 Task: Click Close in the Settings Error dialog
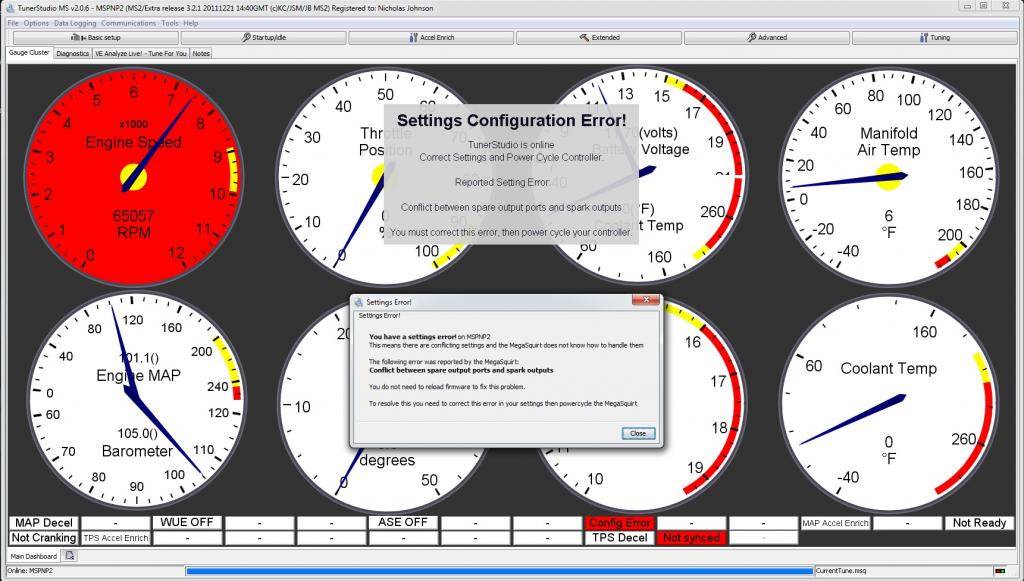point(638,433)
